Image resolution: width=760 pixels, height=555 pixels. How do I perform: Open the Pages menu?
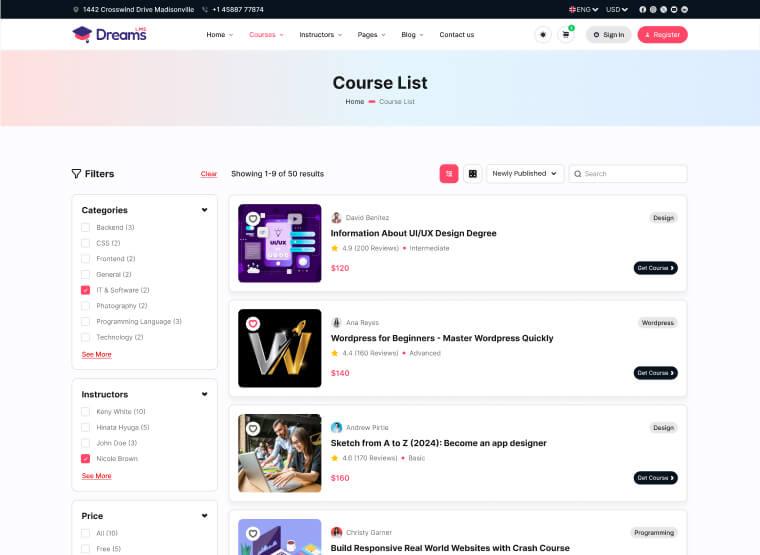[371, 35]
